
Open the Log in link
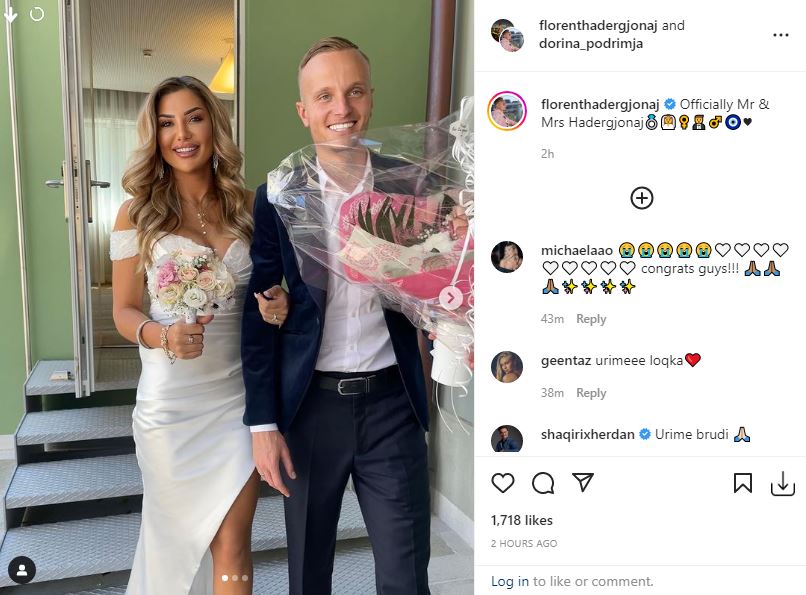click(x=509, y=581)
